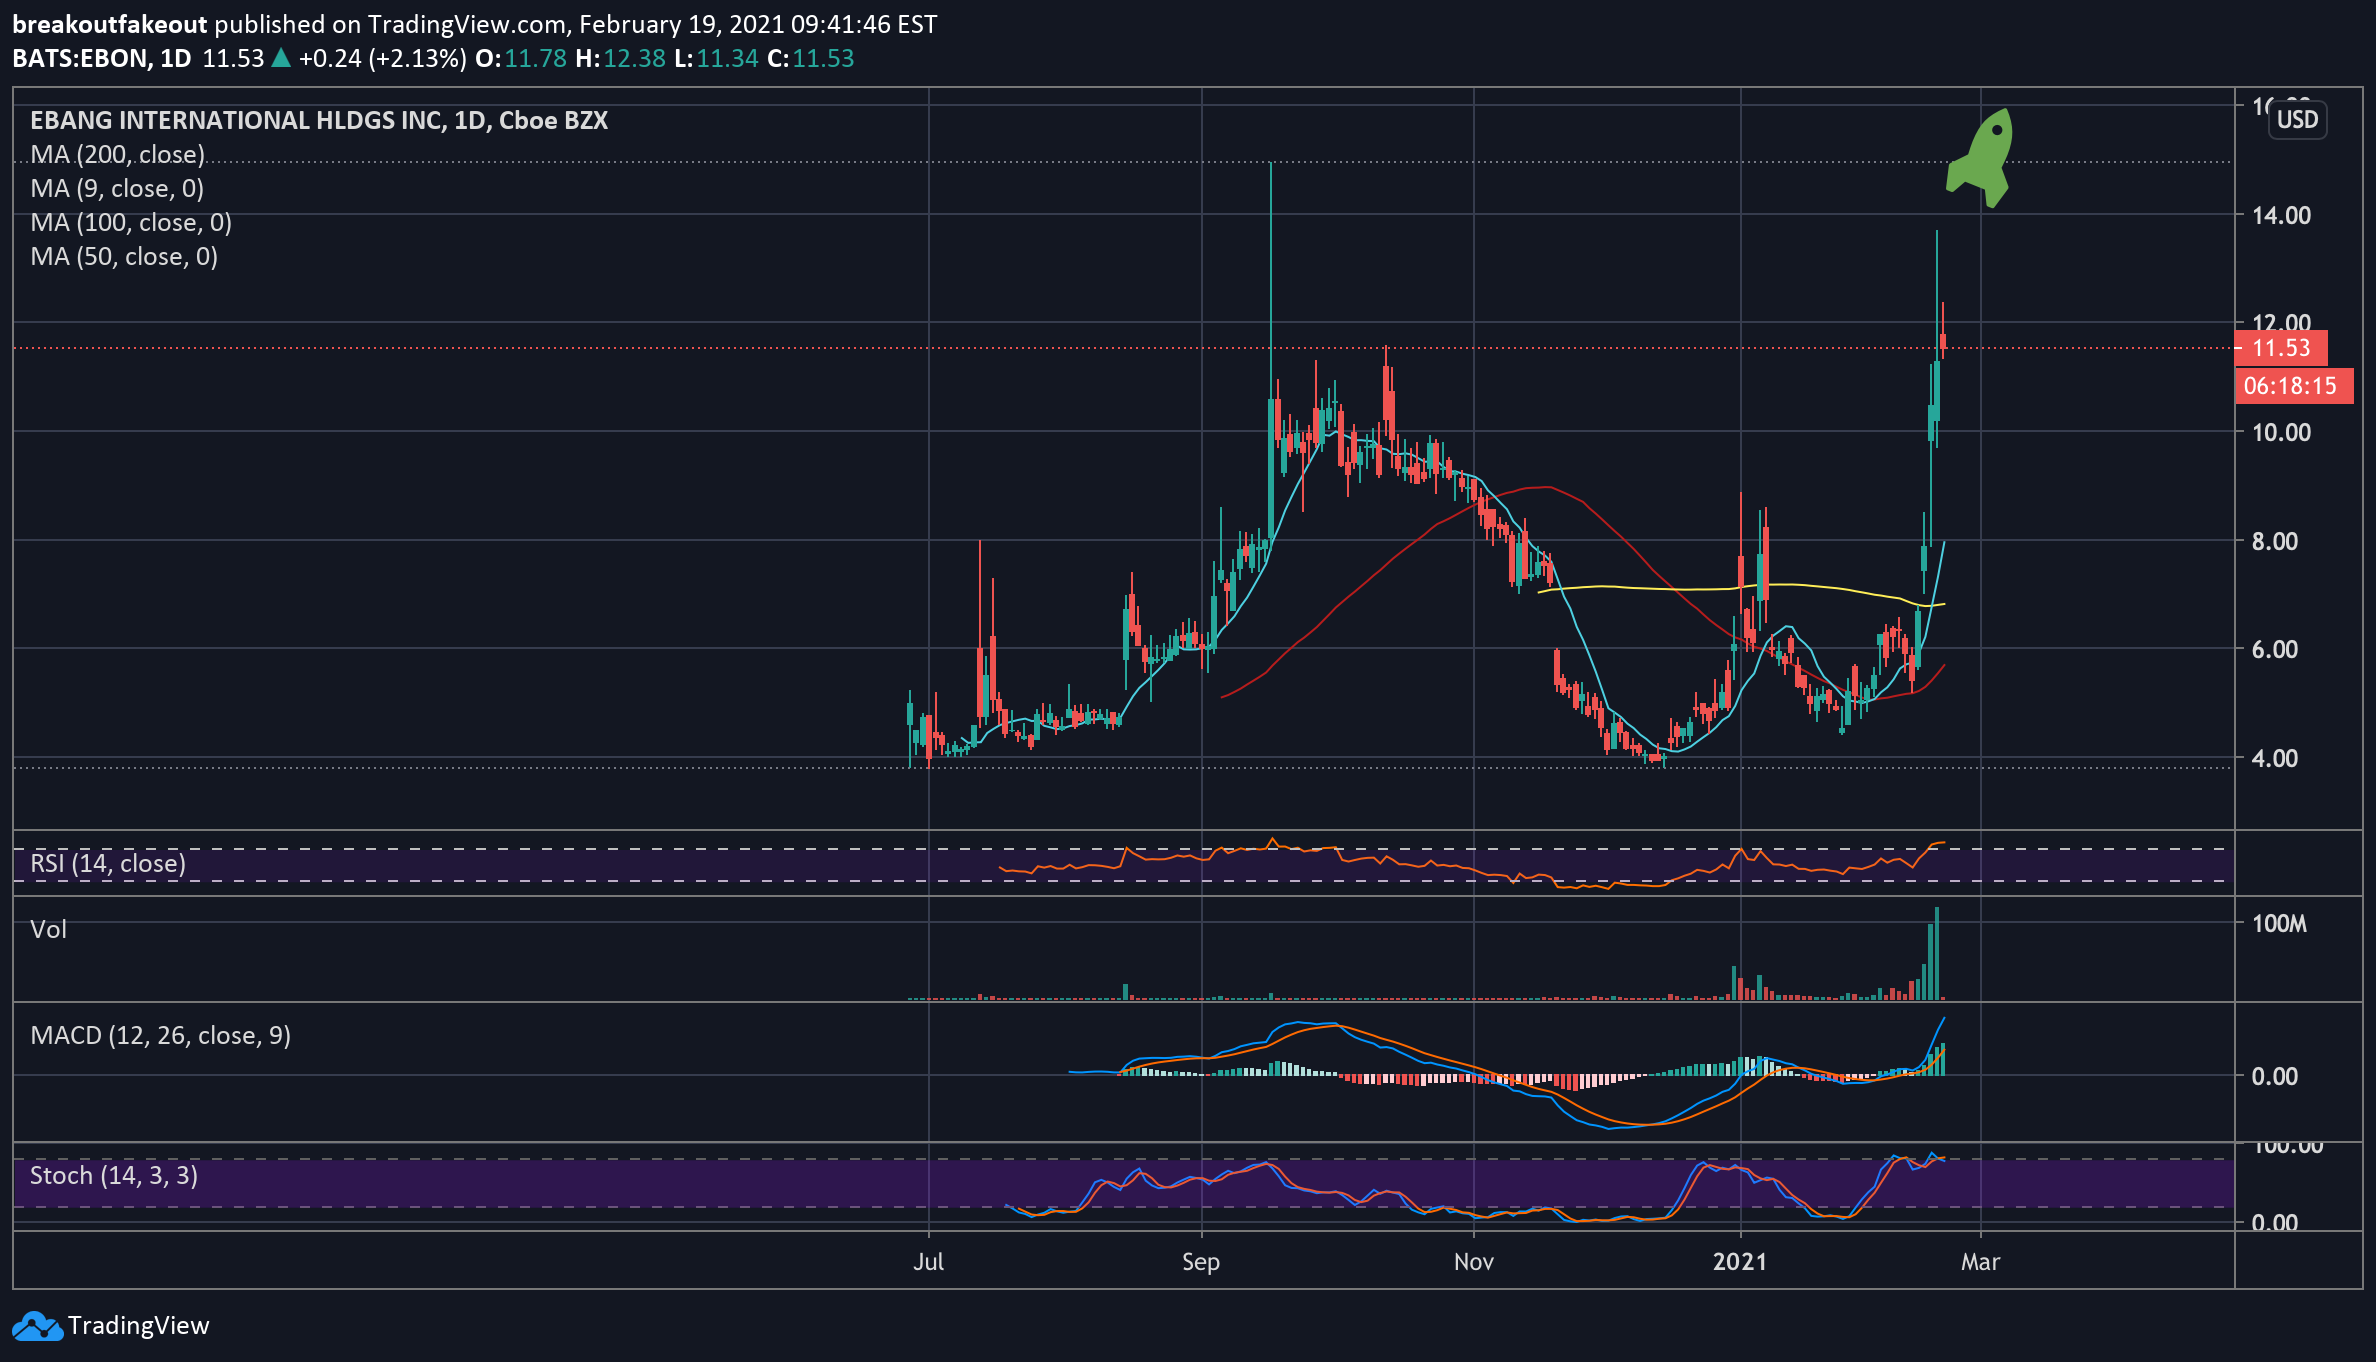Screen dimensions: 2376x1362
Task: Click the C:11.53 close value in header
Action: 811,59
